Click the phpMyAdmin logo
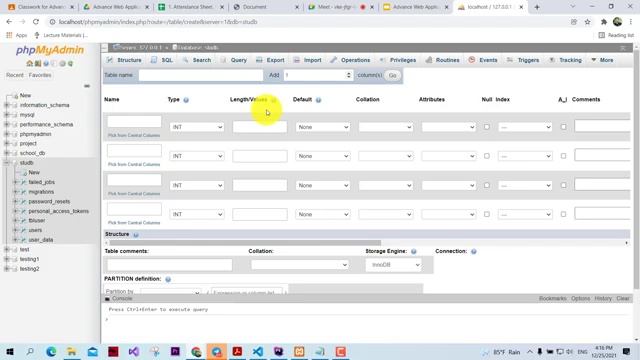Screen dimensions: 640x360 click(50, 50)
